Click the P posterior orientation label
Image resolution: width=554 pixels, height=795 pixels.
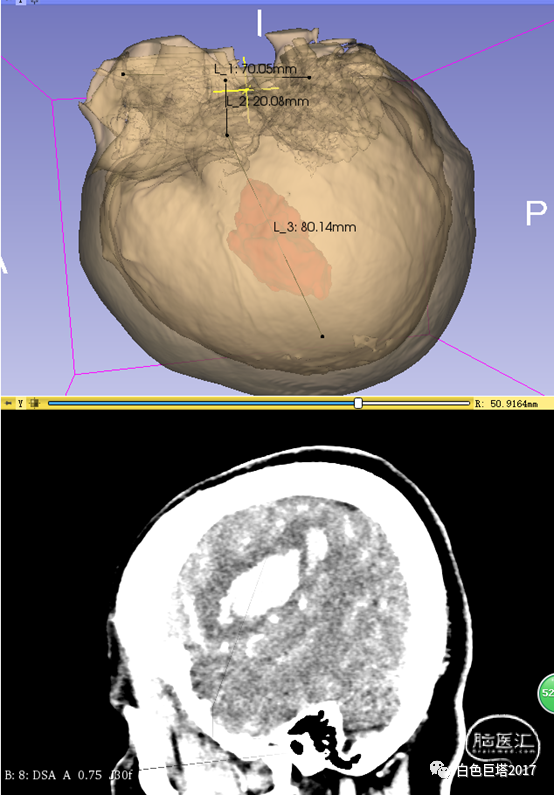[536, 213]
